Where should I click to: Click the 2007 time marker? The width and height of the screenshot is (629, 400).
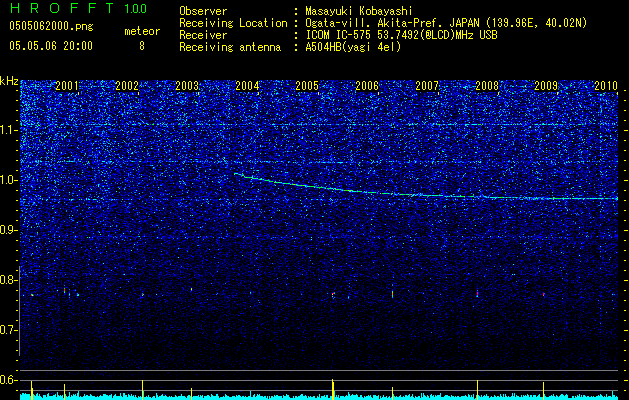coord(427,85)
